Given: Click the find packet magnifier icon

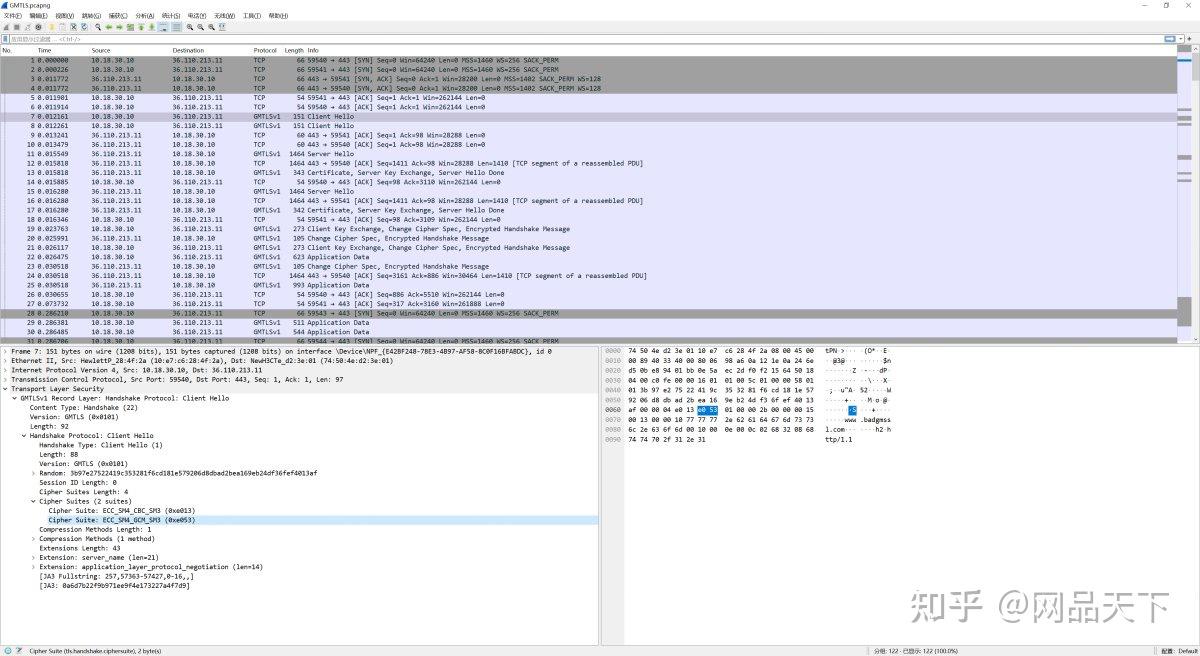Looking at the screenshot, I should [x=98, y=27].
